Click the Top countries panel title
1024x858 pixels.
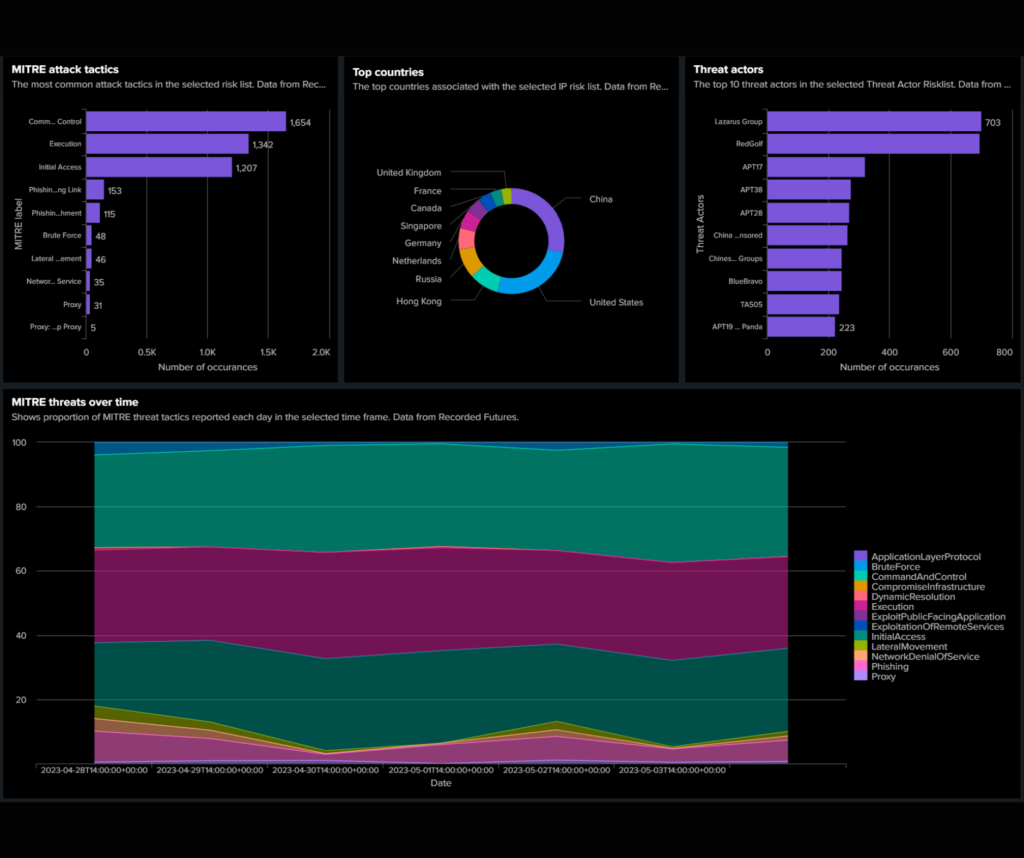click(387, 72)
